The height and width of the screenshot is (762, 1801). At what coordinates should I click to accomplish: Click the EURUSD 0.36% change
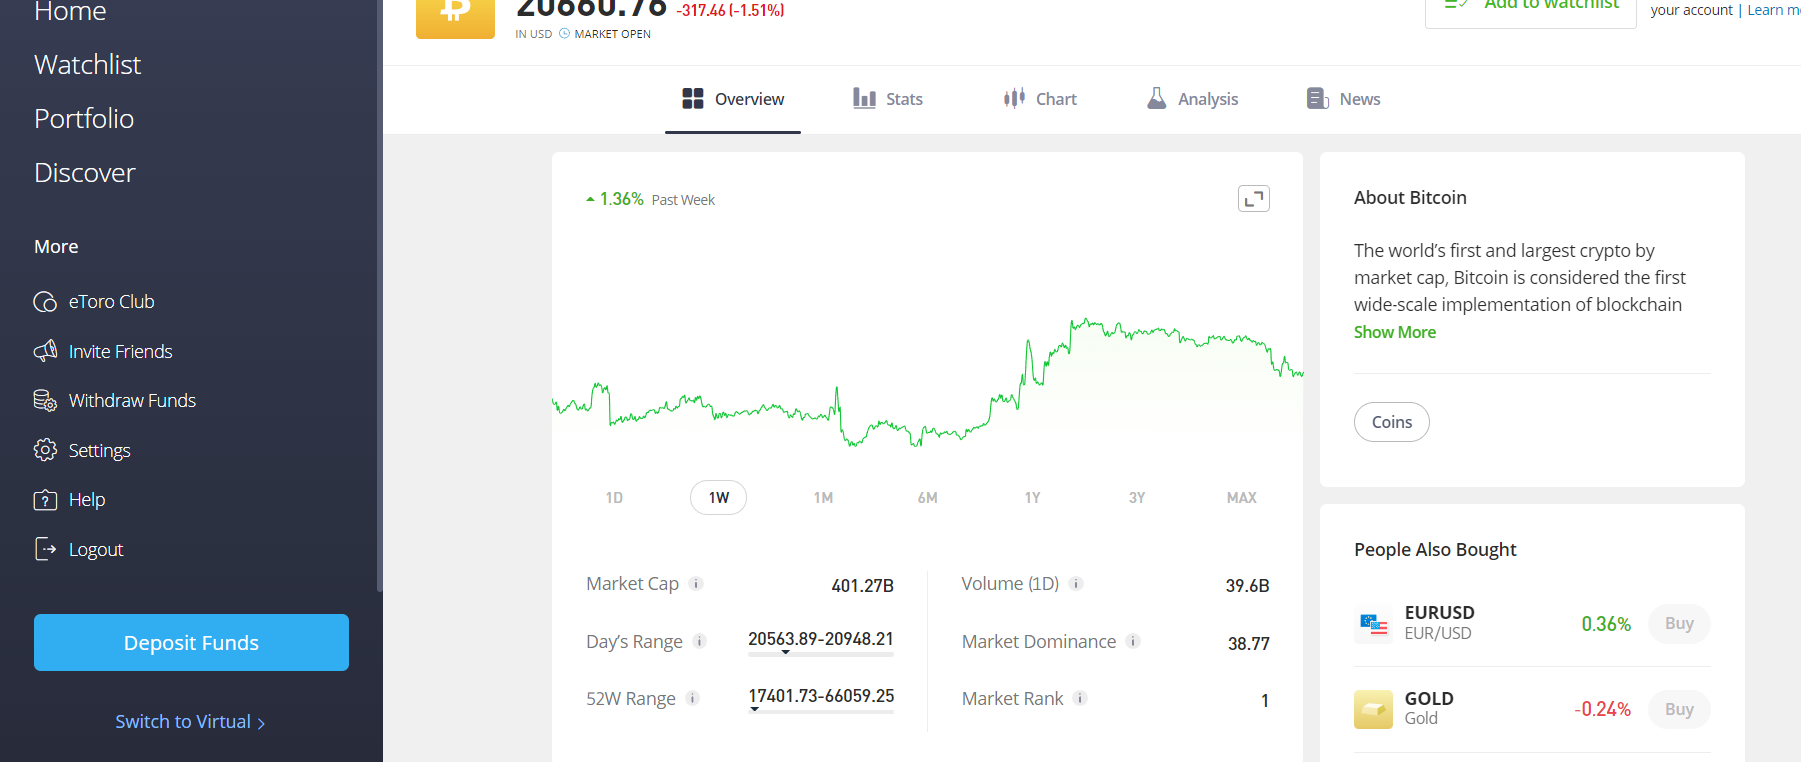pos(1606,624)
